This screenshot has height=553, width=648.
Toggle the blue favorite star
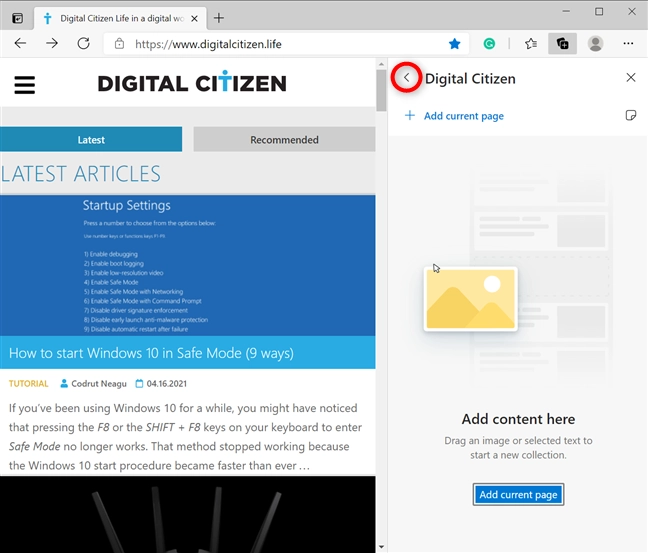pos(455,43)
